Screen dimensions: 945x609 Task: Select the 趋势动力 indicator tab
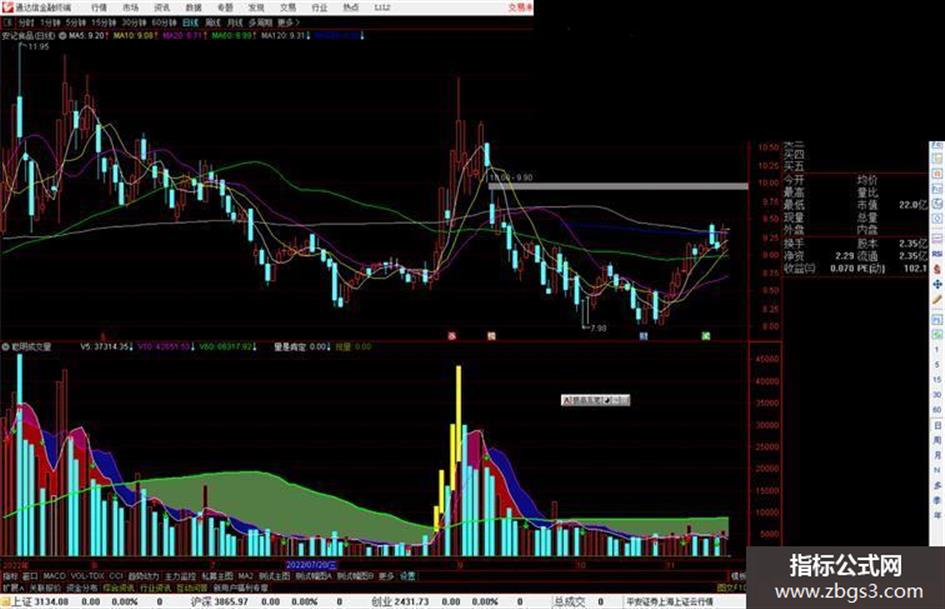click(x=143, y=576)
